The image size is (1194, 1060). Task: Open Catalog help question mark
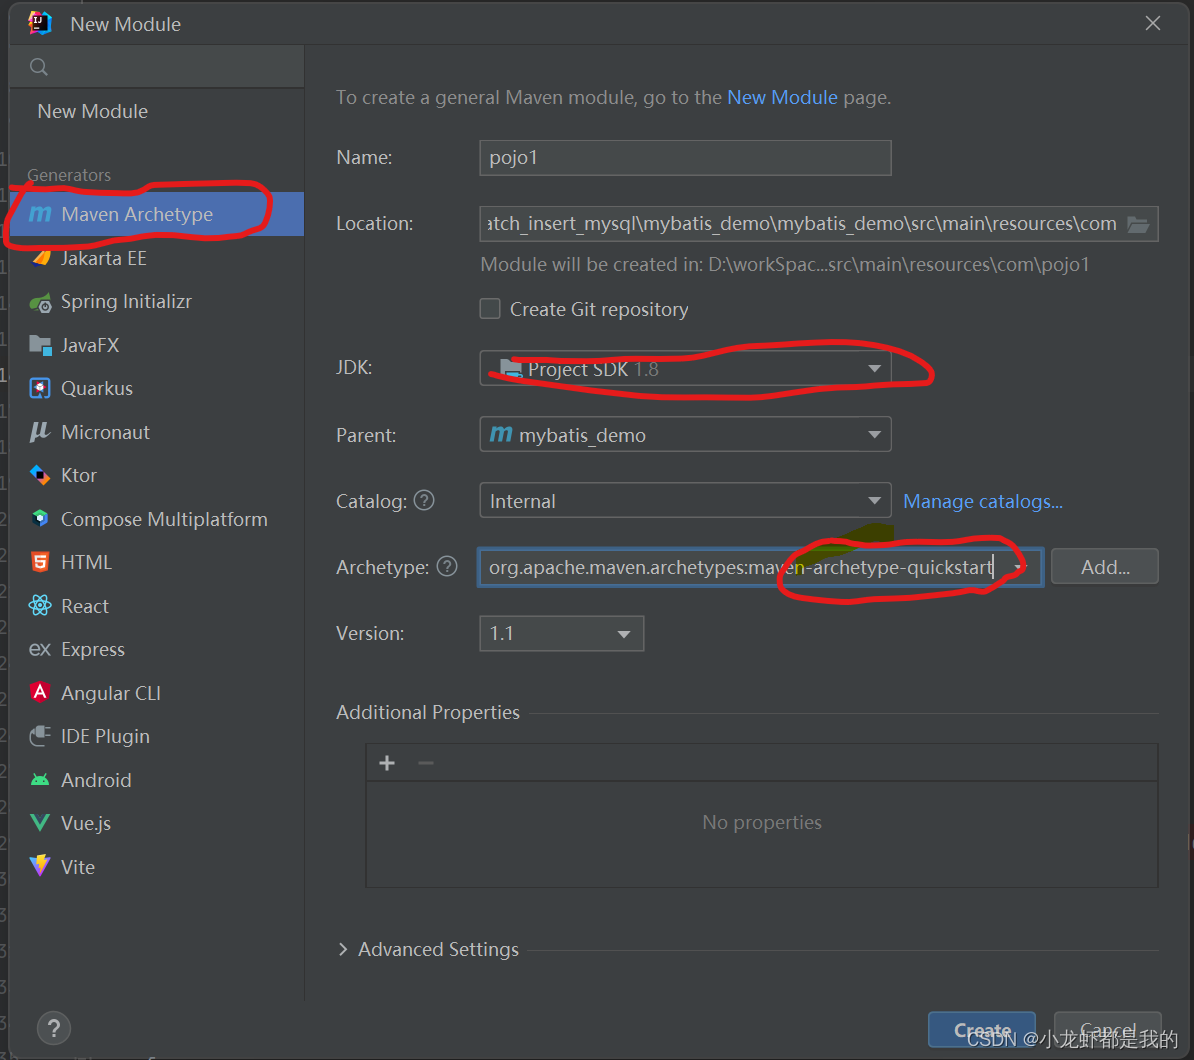[424, 500]
